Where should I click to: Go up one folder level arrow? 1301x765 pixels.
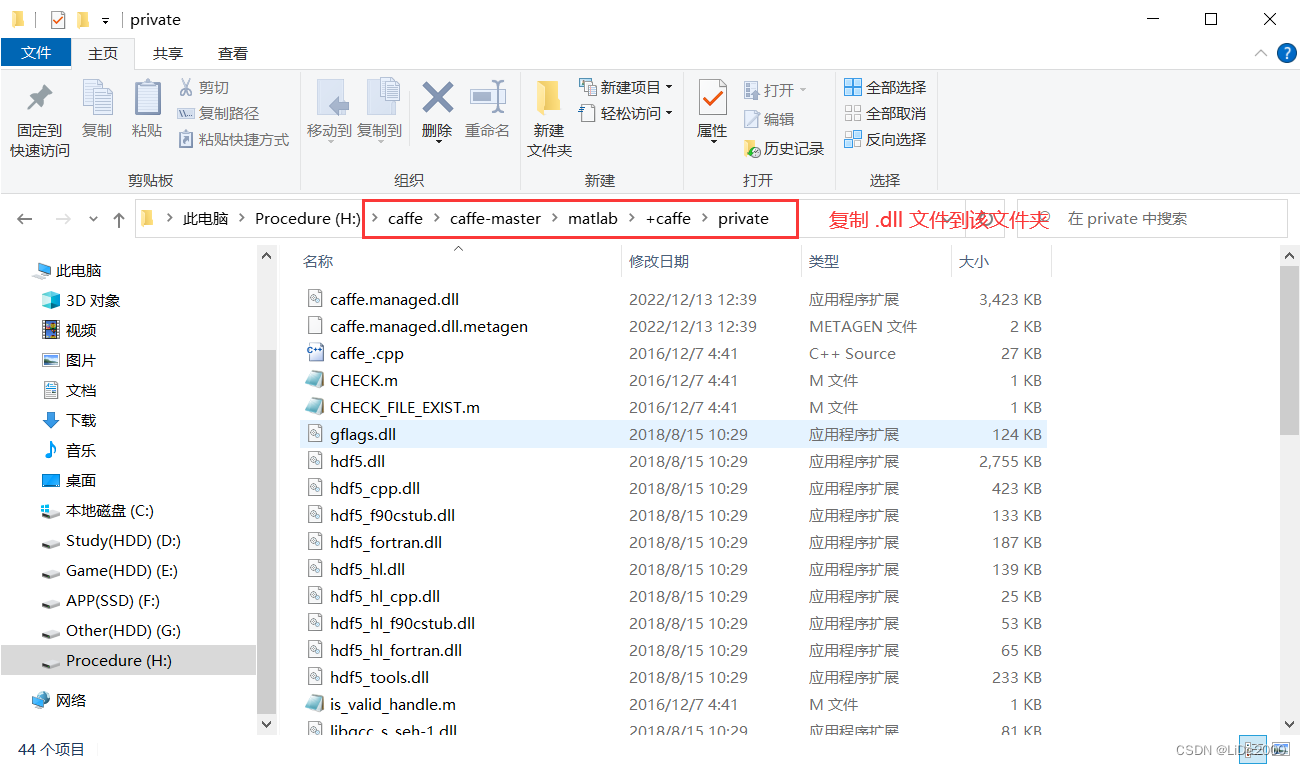click(119, 219)
